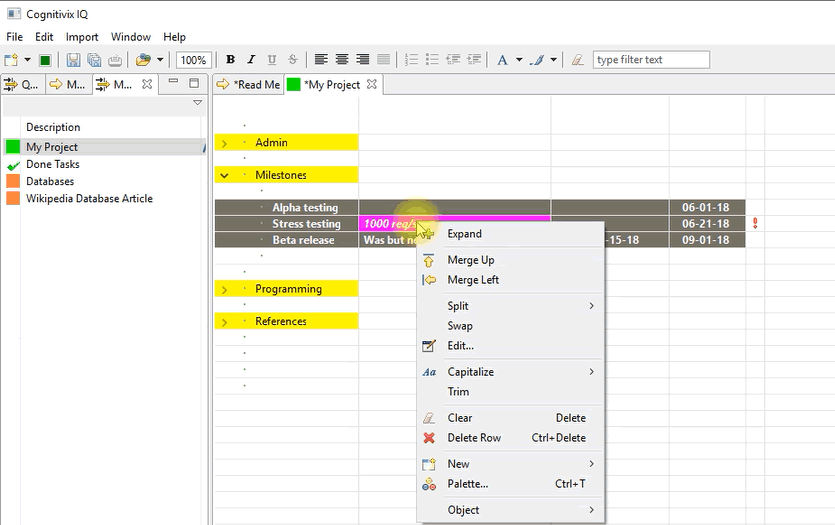Open the highlight color dropdown arrow
The image size is (835, 525).
[x=553, y=60]
